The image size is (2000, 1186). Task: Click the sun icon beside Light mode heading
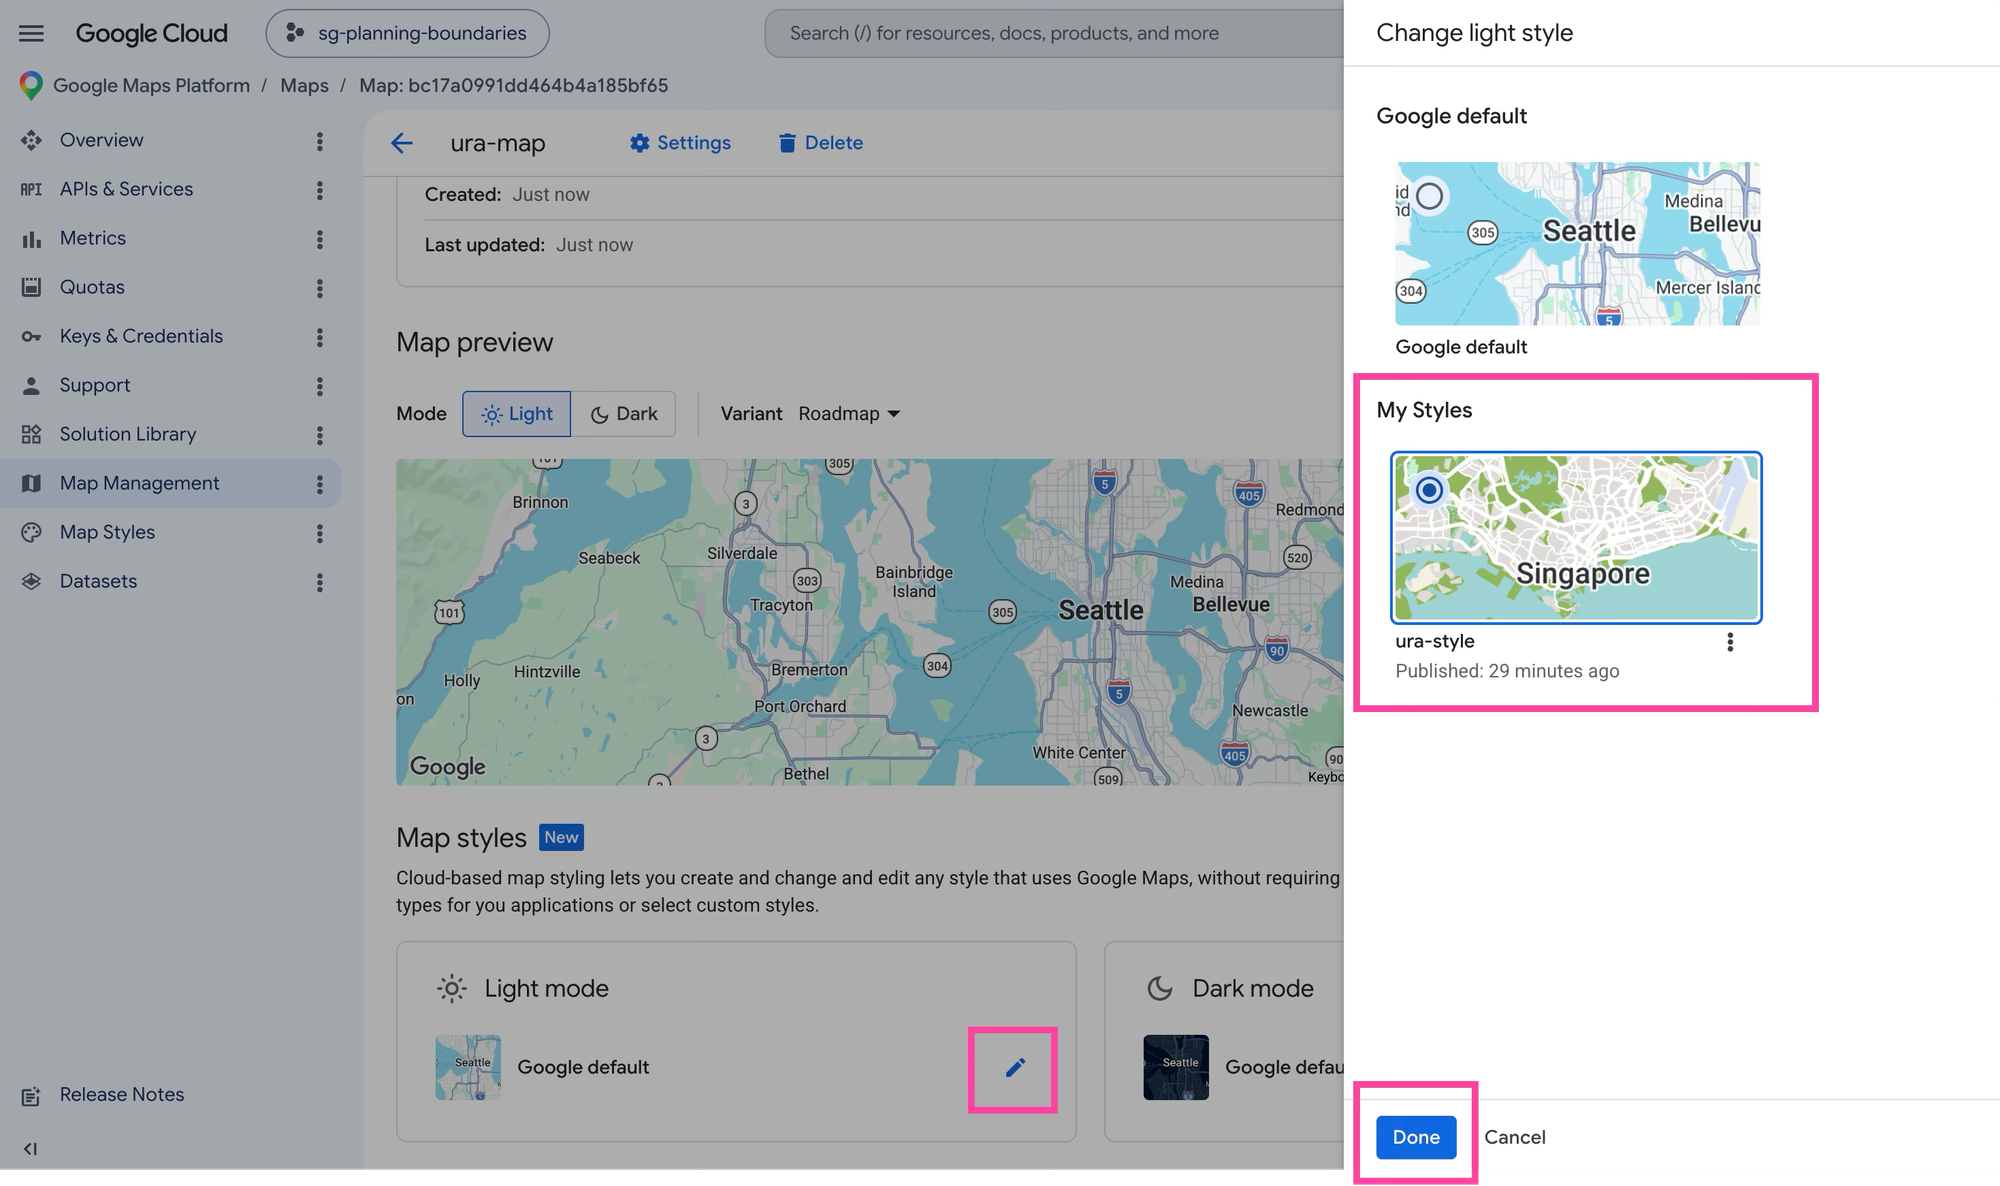[x=452, y=989]
